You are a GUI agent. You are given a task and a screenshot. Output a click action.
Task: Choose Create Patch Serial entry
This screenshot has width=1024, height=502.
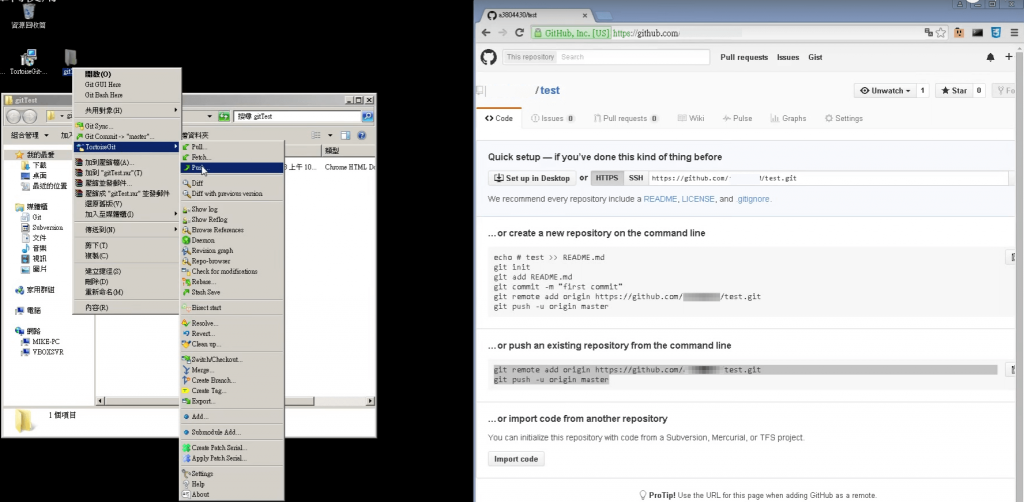[x=232, y=448]
